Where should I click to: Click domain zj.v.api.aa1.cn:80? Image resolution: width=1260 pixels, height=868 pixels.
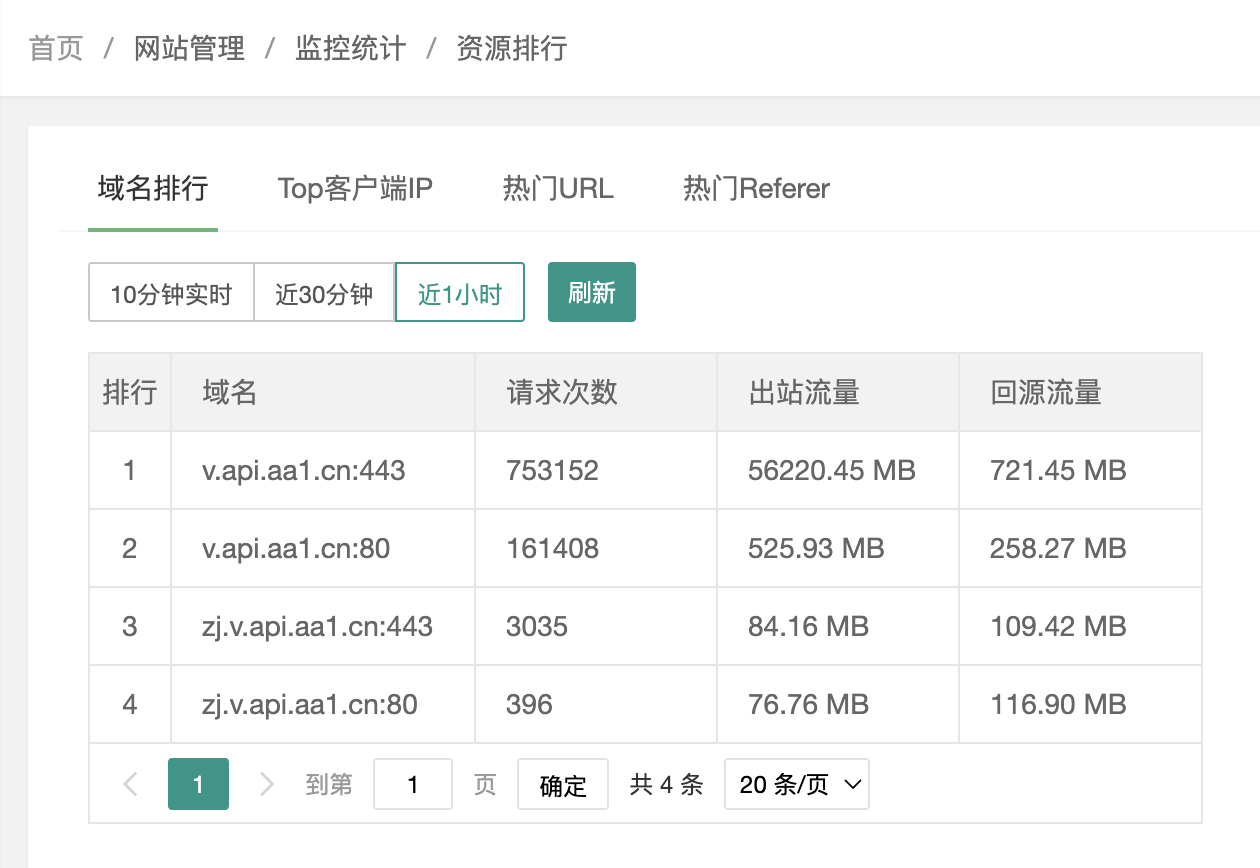[x=309, y=705]
